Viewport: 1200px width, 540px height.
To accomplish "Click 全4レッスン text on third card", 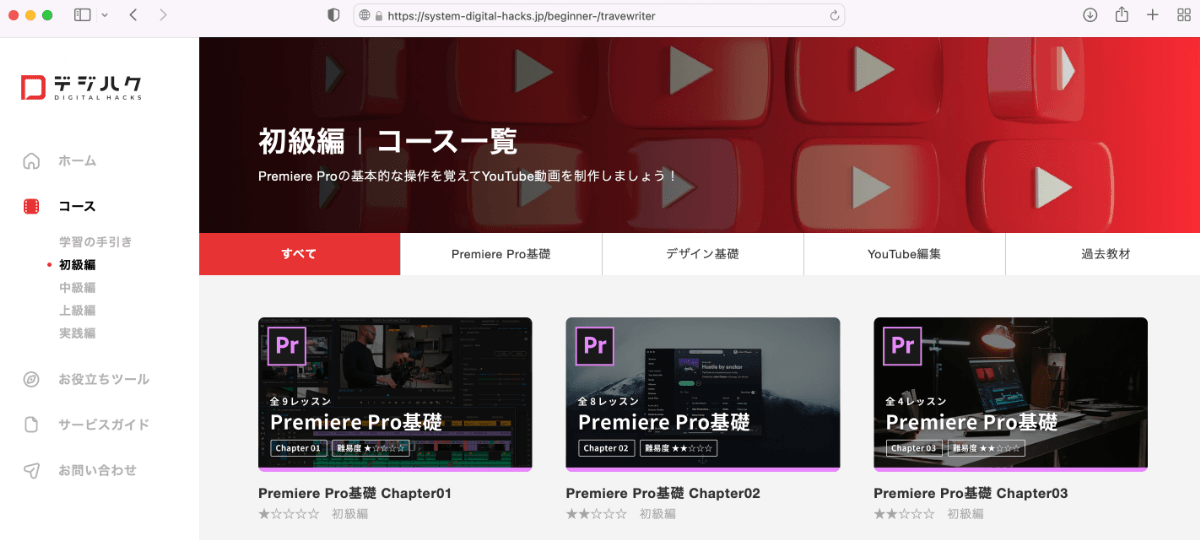I will click(915, 401).
